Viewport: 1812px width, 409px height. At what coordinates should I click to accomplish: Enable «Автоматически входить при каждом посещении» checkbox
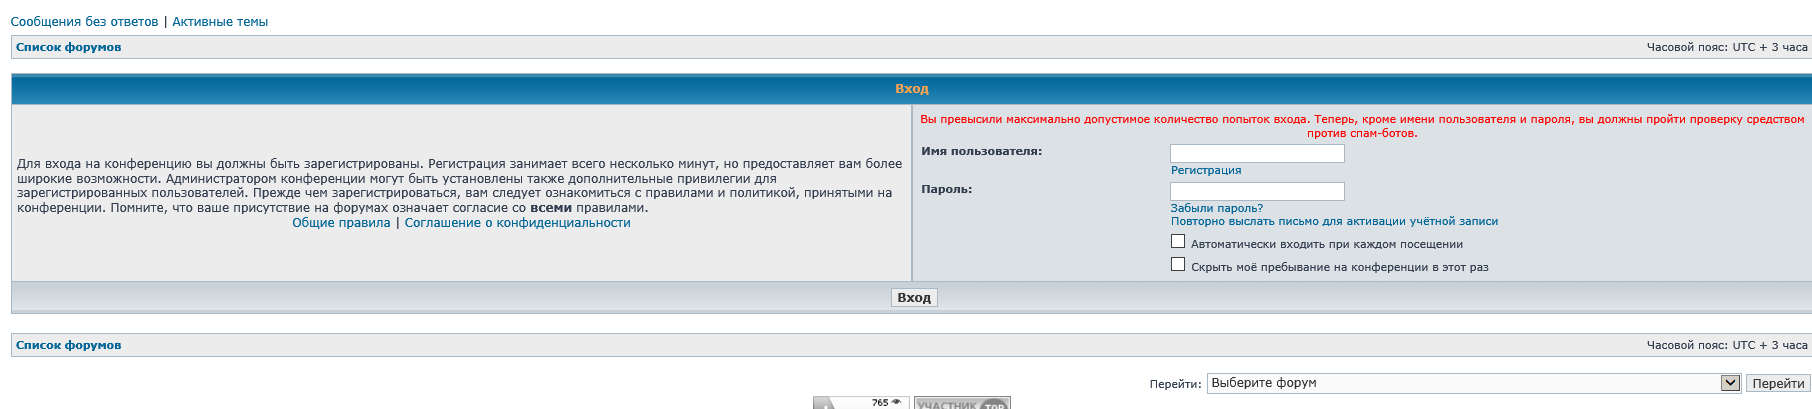point(1178,242)
